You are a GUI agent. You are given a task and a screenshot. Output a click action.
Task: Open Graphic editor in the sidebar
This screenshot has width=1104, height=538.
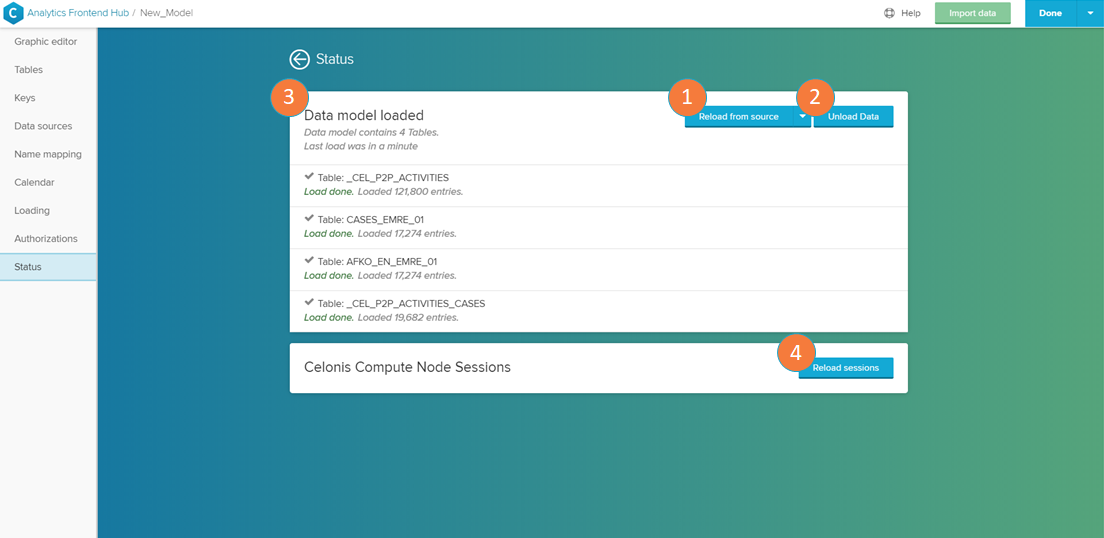[x=45, y=42]
